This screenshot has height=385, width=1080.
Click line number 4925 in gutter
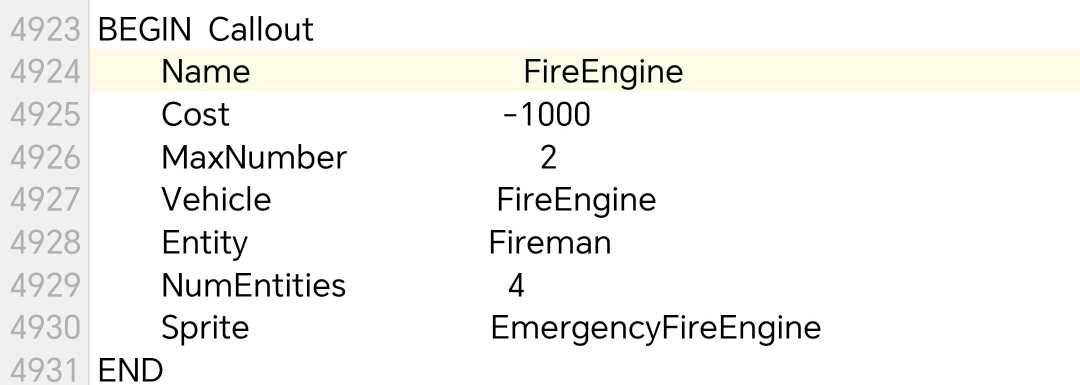[x=45, y=115]
